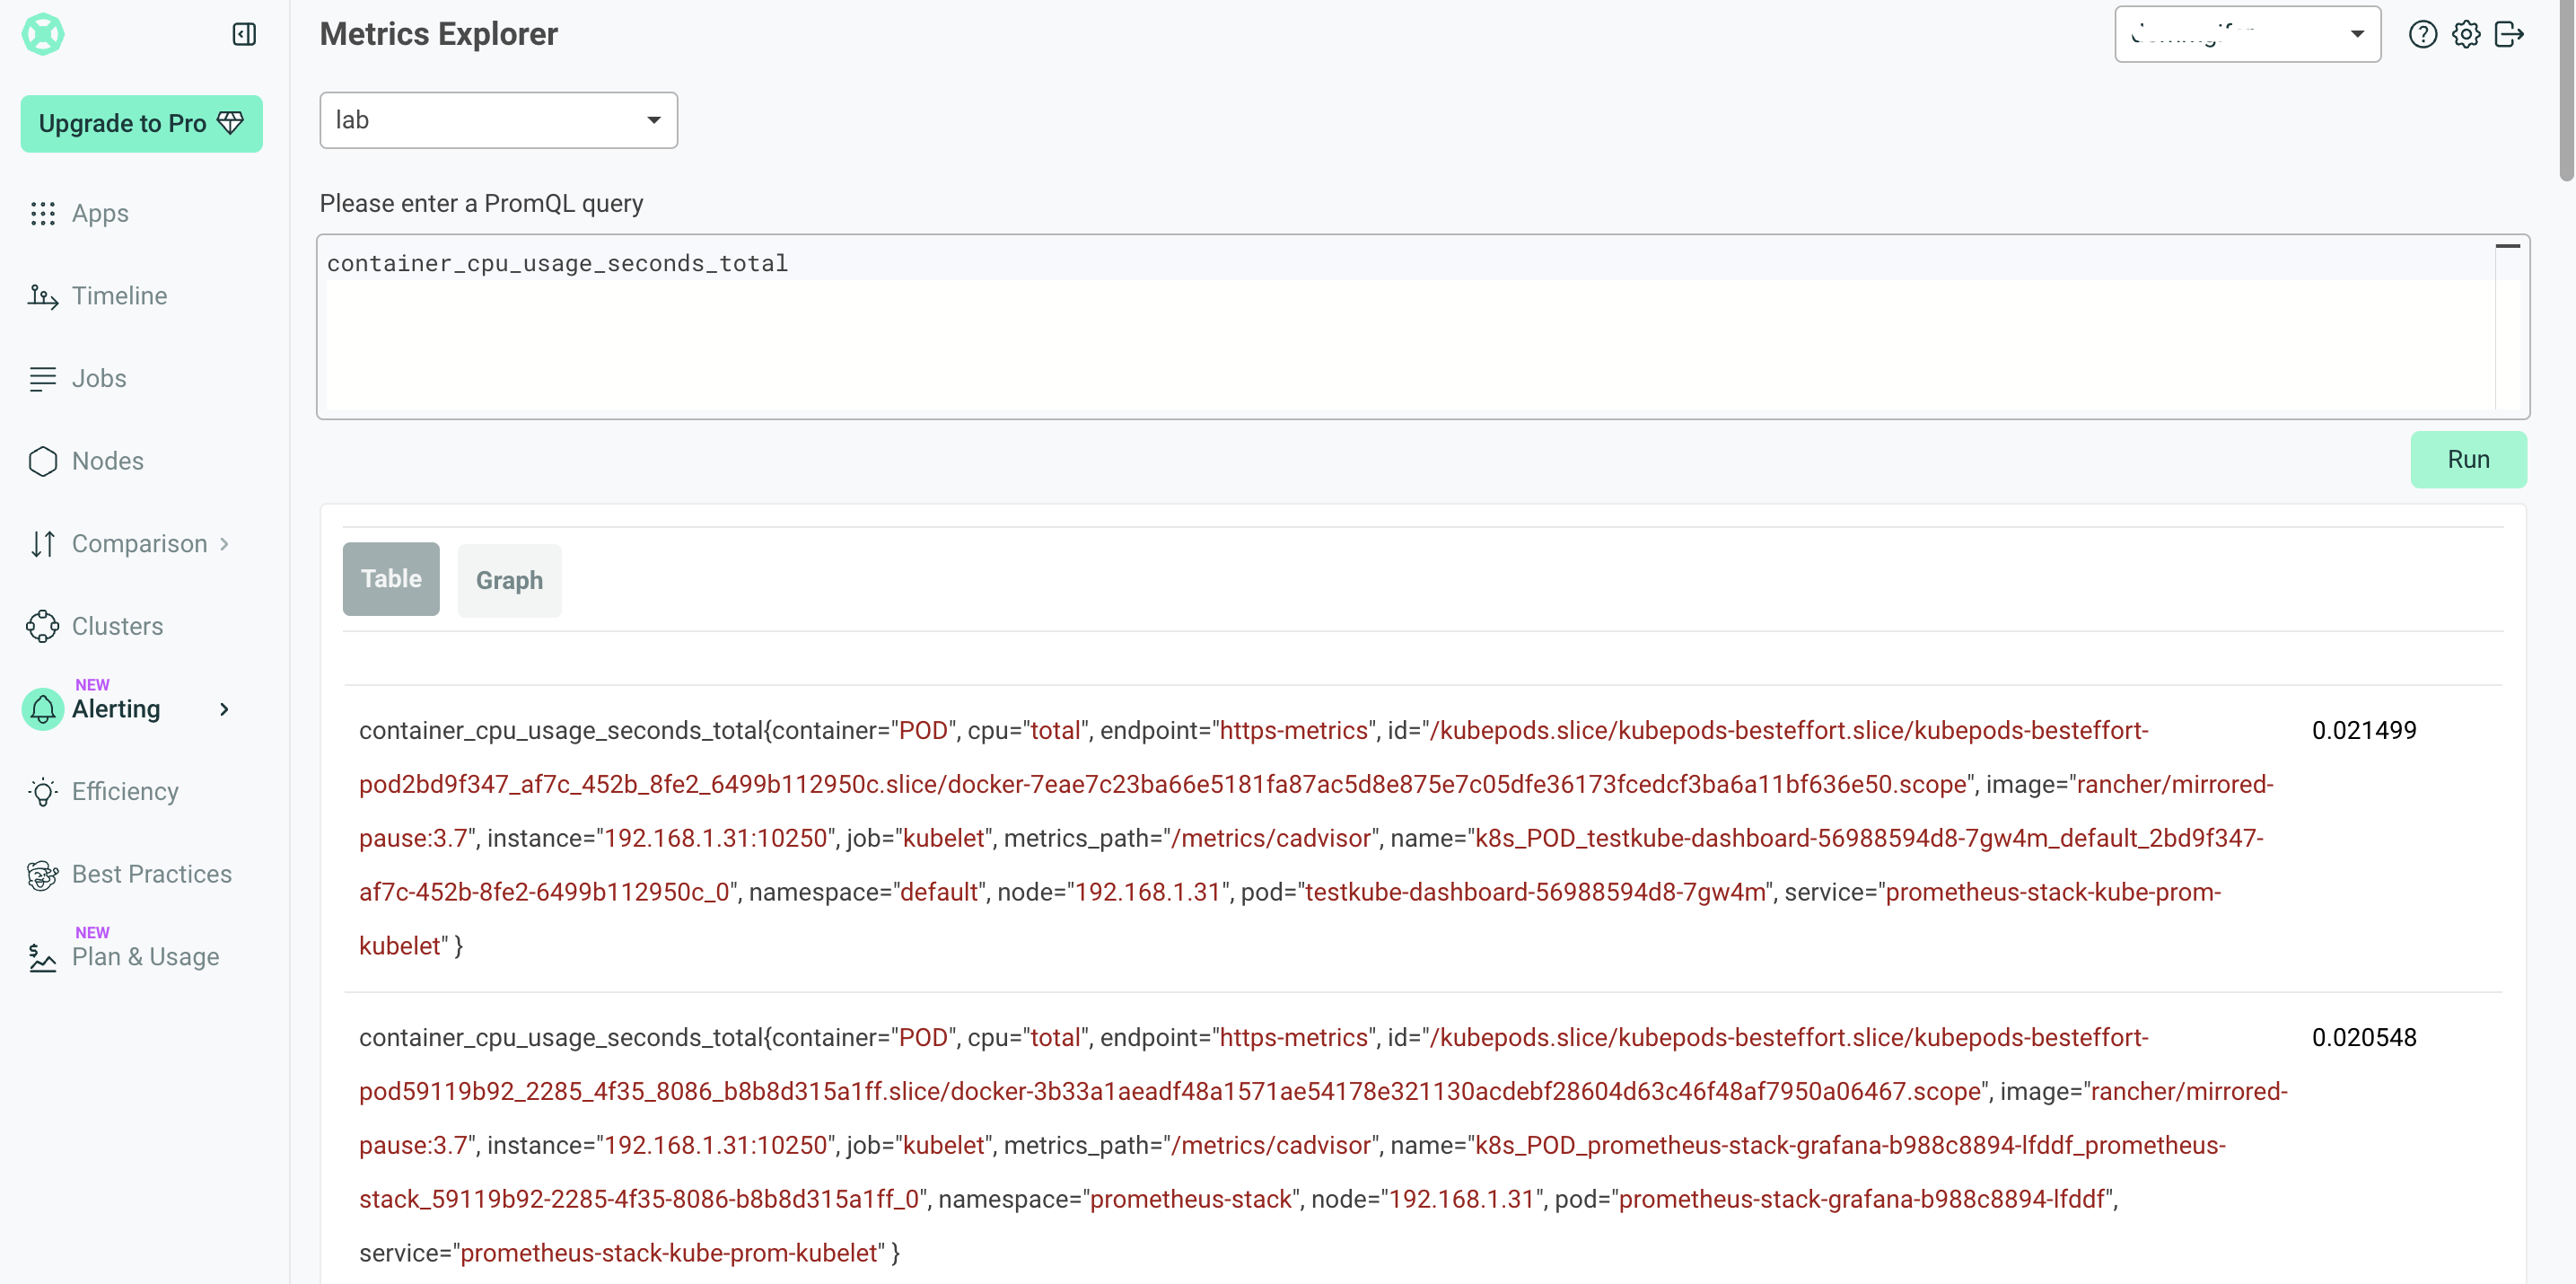Open the Clusters page
The height and width of the screenshot is (1284, 2576).
(117, 626)
